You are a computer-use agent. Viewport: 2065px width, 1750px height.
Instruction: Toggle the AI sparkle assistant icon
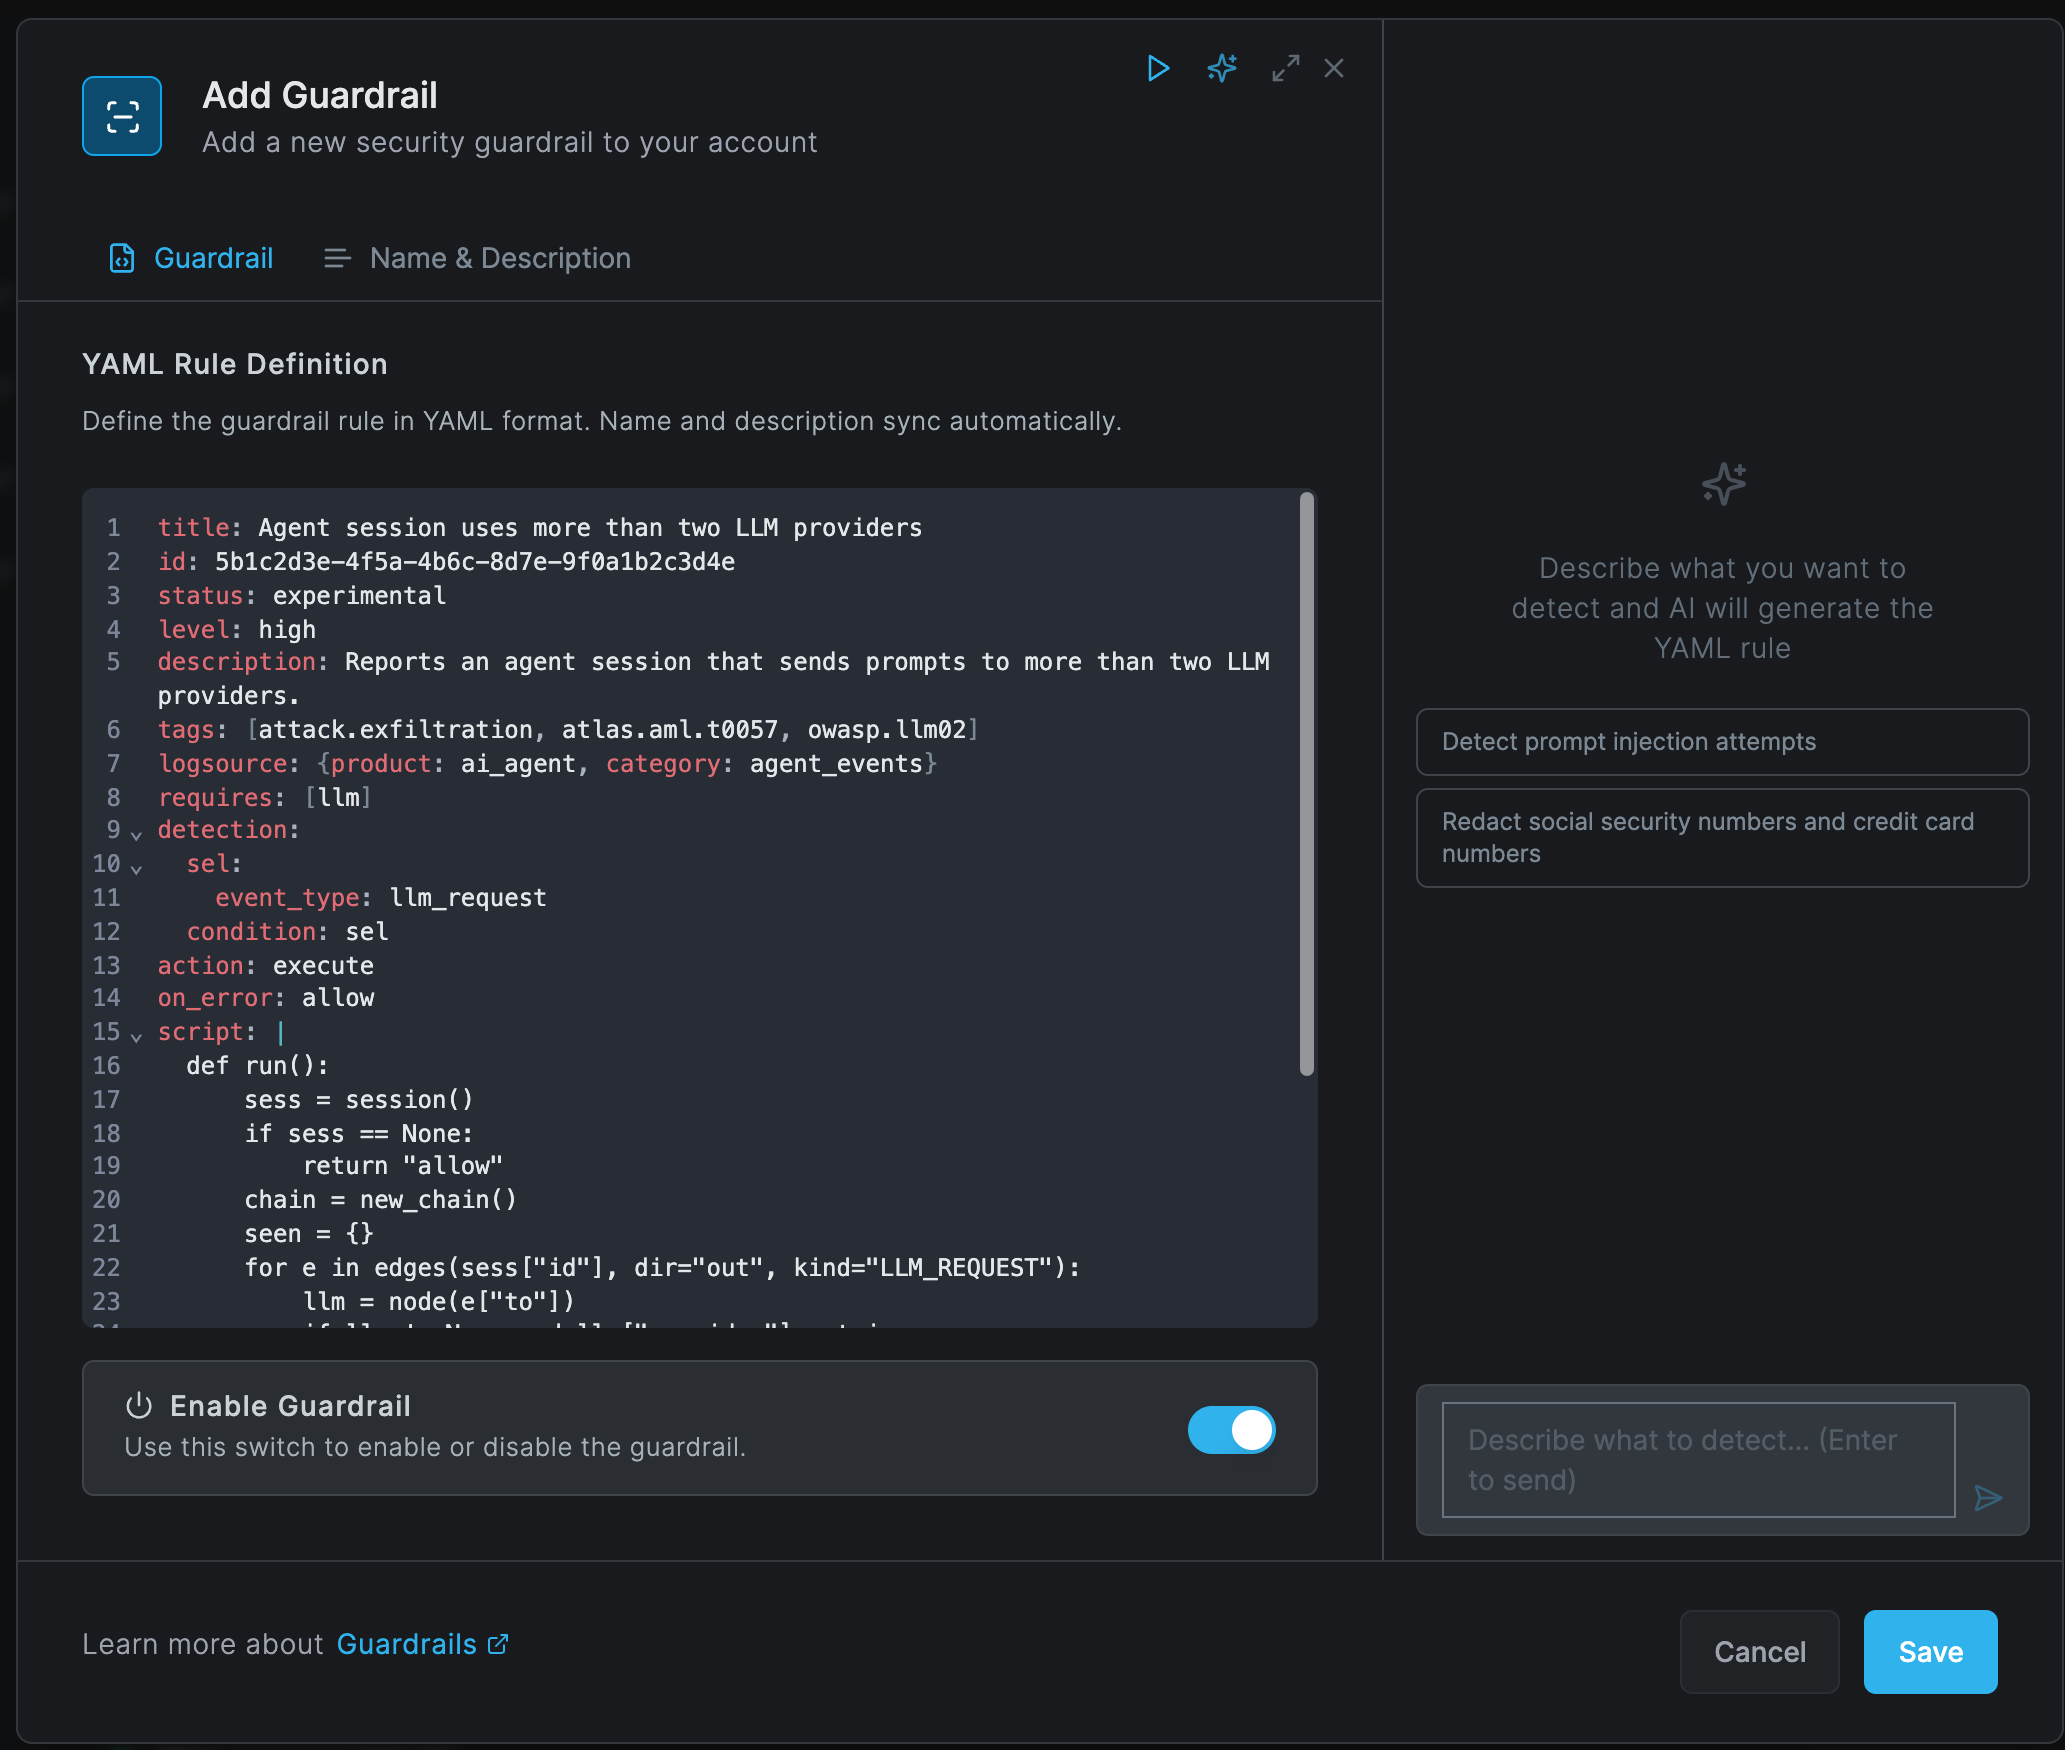[1222, 68]
